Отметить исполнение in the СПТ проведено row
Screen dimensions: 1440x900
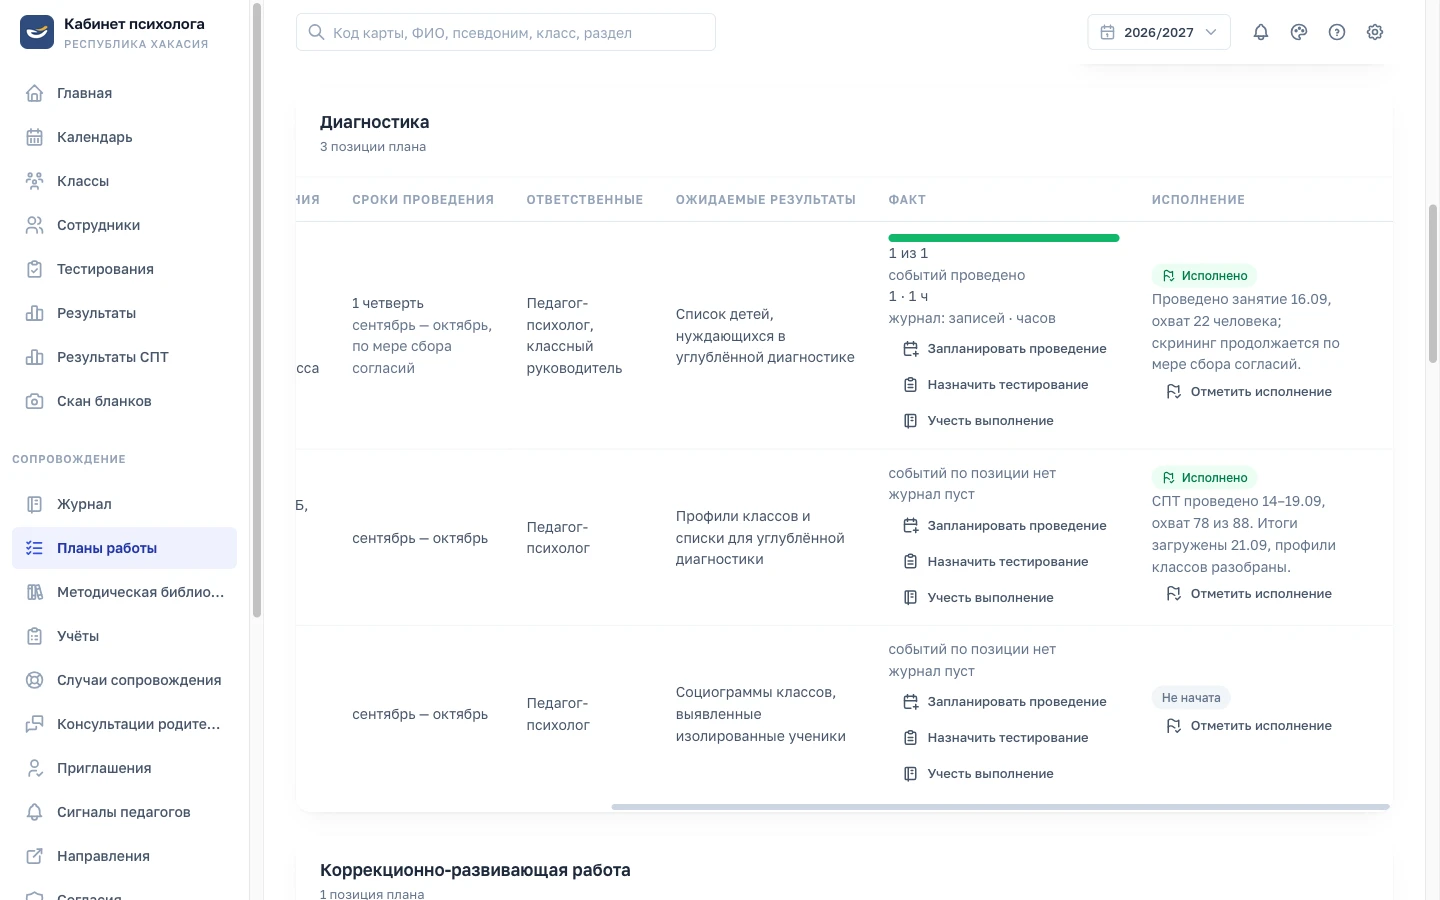pyautogui.click(x=1249, y=594)
